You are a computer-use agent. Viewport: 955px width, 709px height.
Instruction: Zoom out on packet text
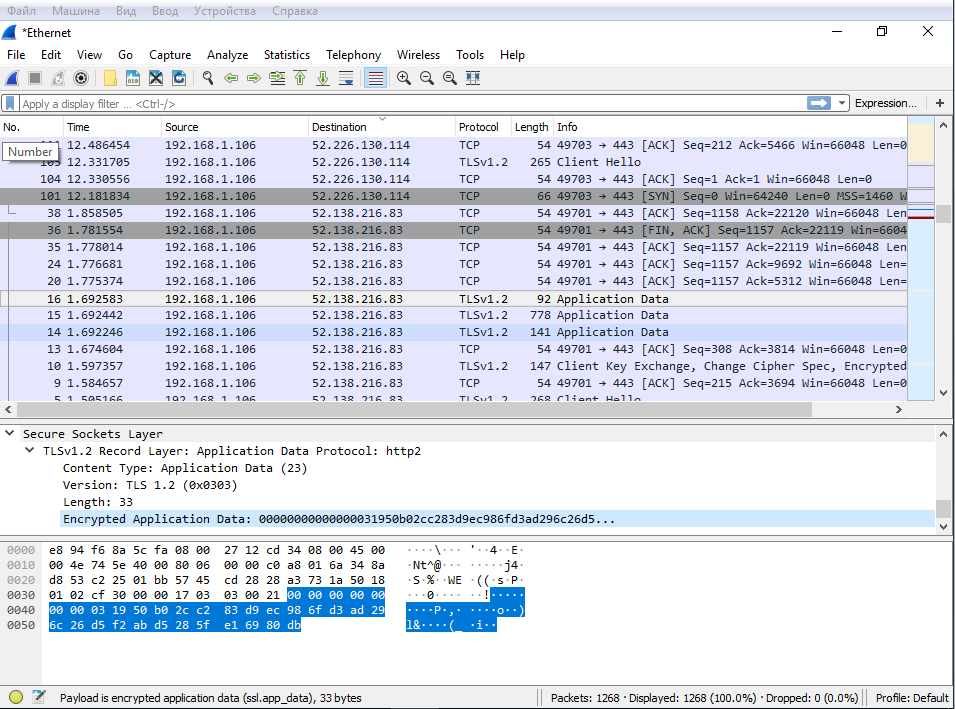[427, 78]
